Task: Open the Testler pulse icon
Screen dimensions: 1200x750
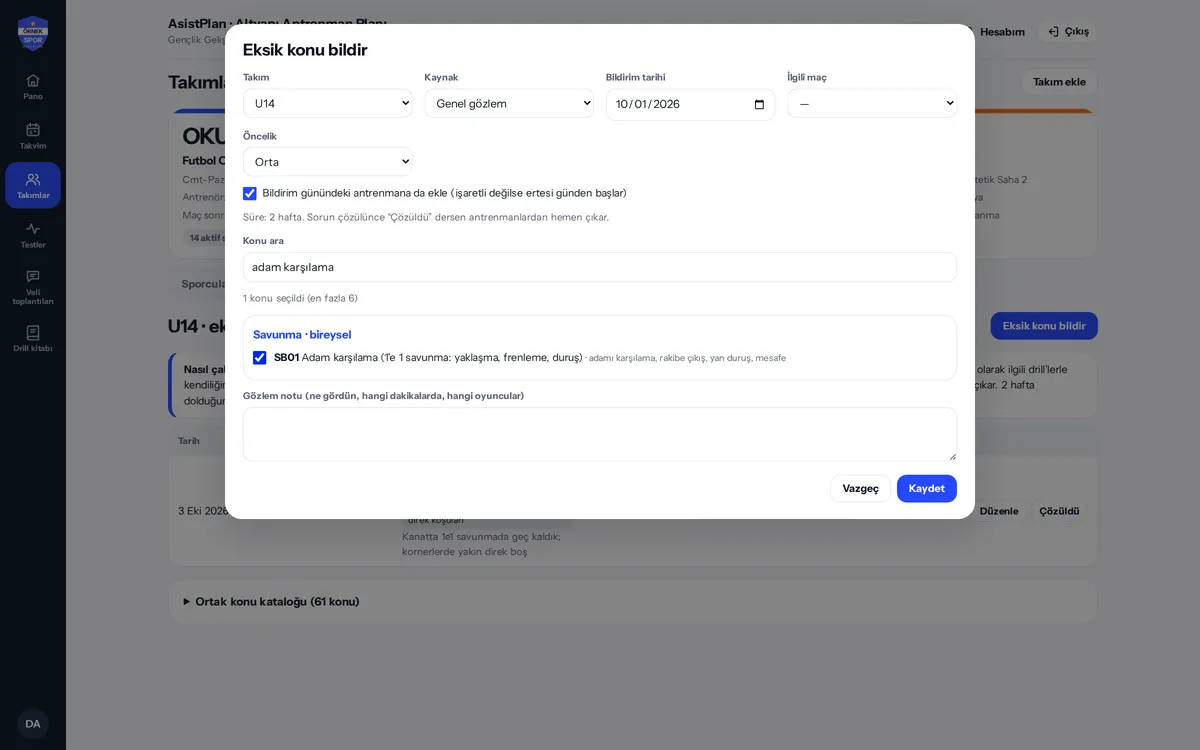Action: (x=33, y=228)
